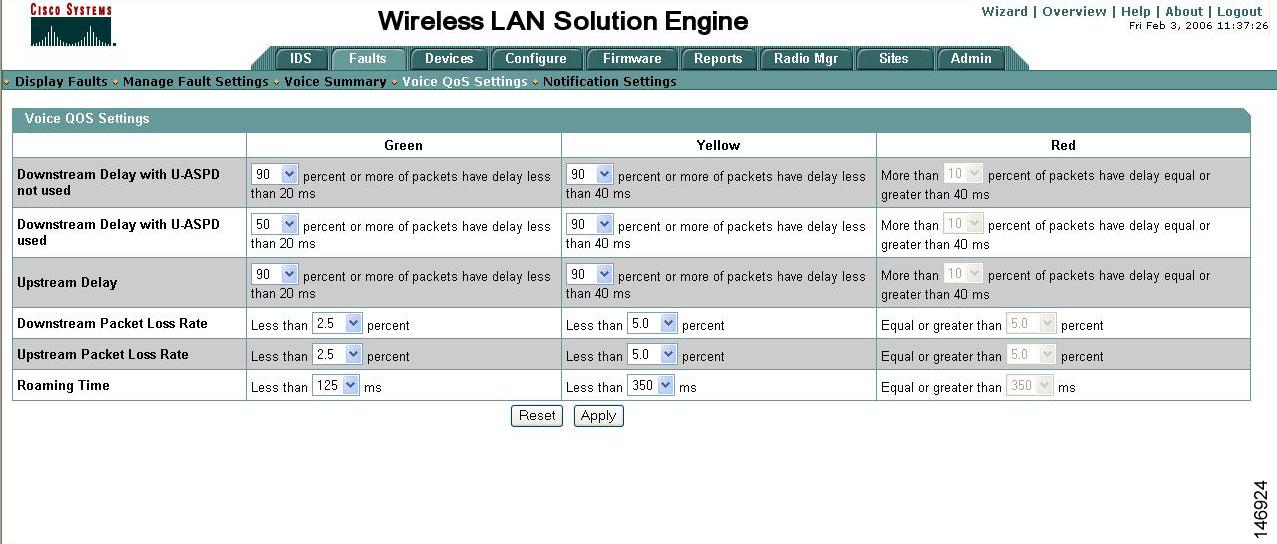Apply the Voice QoS settings
Image resolution: width=1277 pixels, height=544 pixels.
coord(598,416)
